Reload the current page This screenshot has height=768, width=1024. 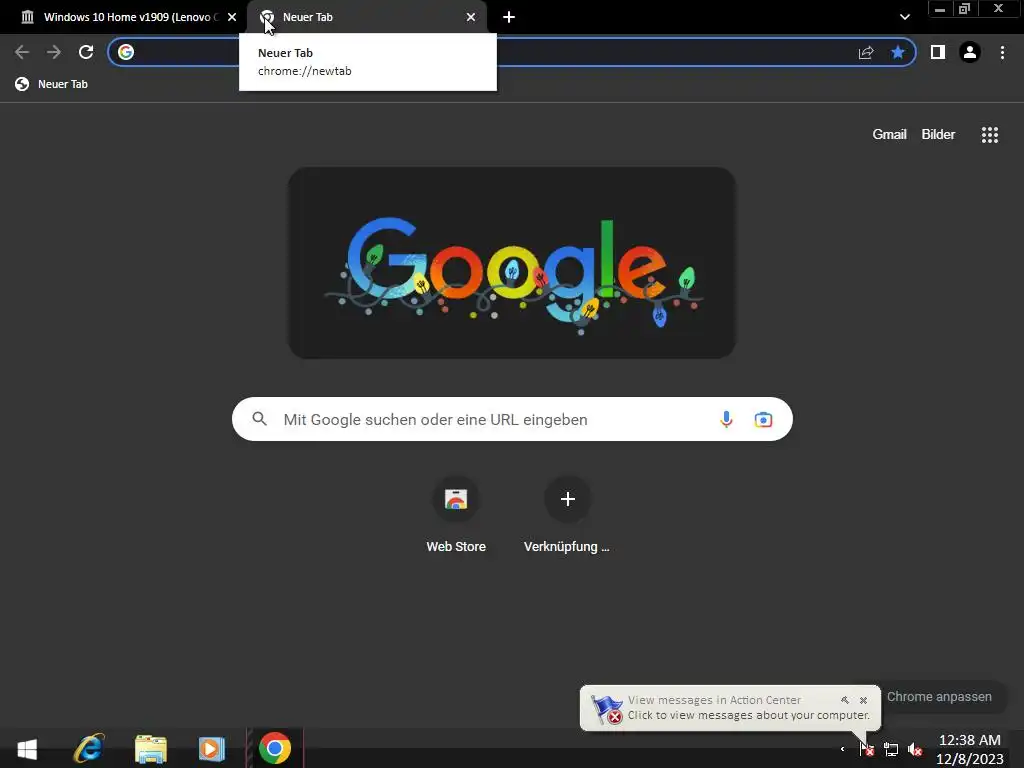coord(86,52)
